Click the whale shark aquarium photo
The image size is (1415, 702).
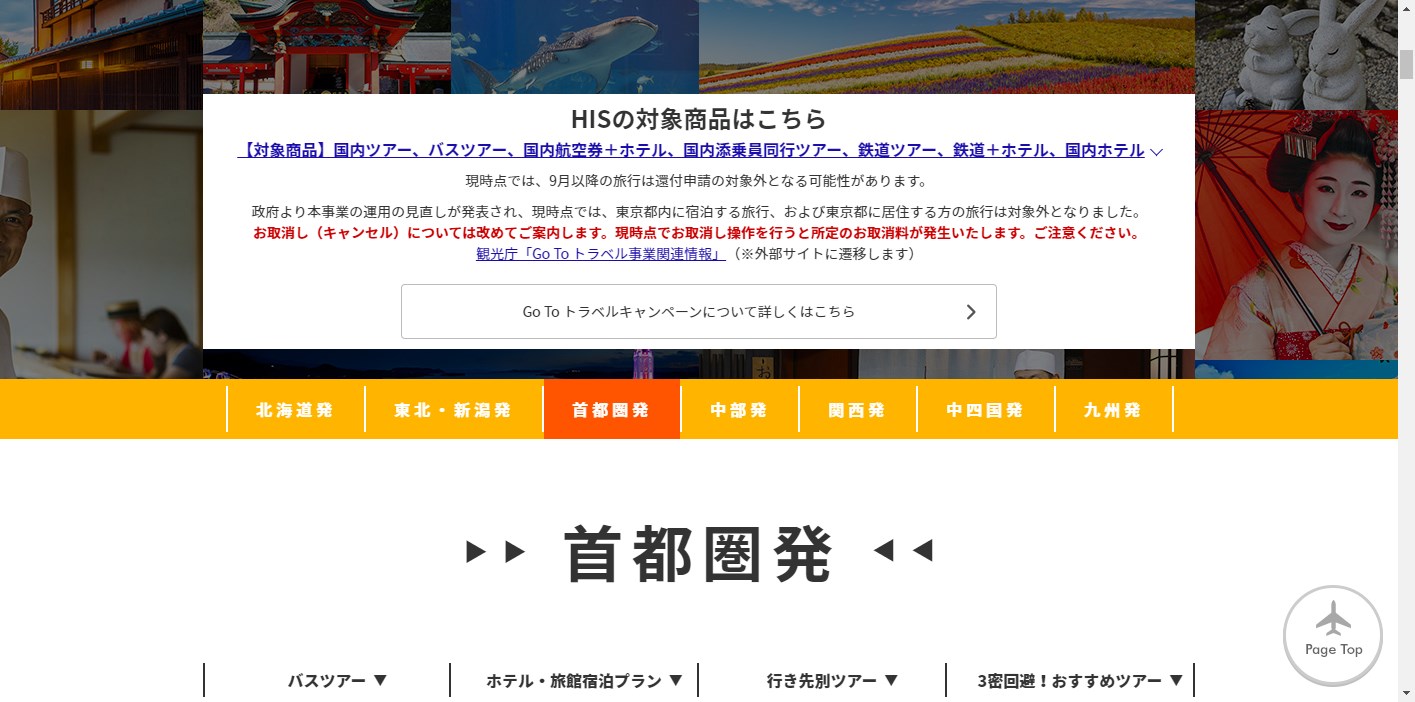pyautogui.click(x=575, y=47)
